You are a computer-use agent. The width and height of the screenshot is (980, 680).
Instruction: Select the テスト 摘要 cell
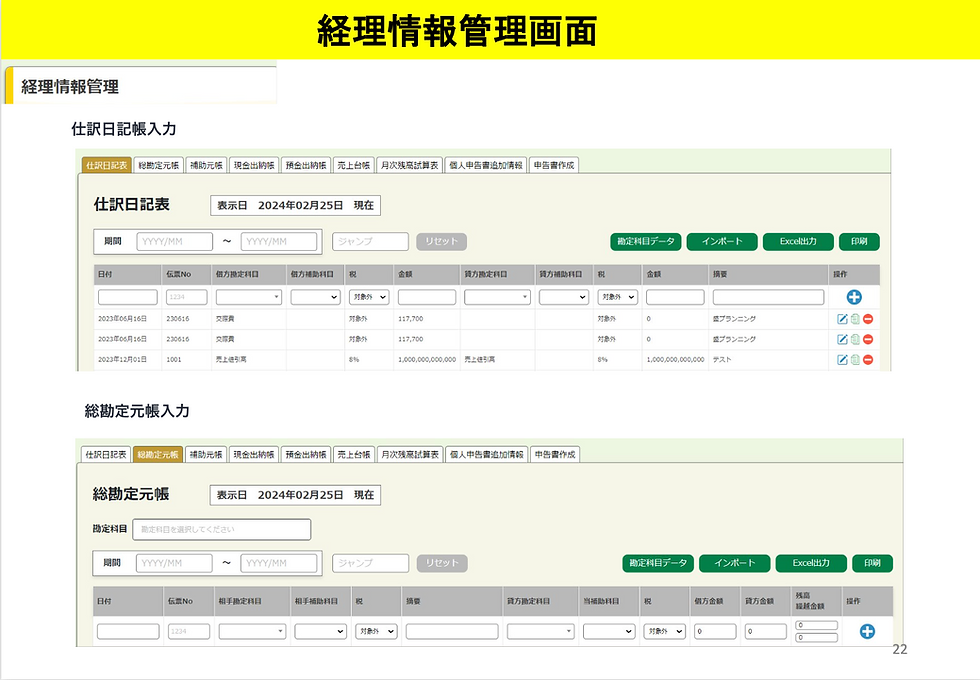722,359
